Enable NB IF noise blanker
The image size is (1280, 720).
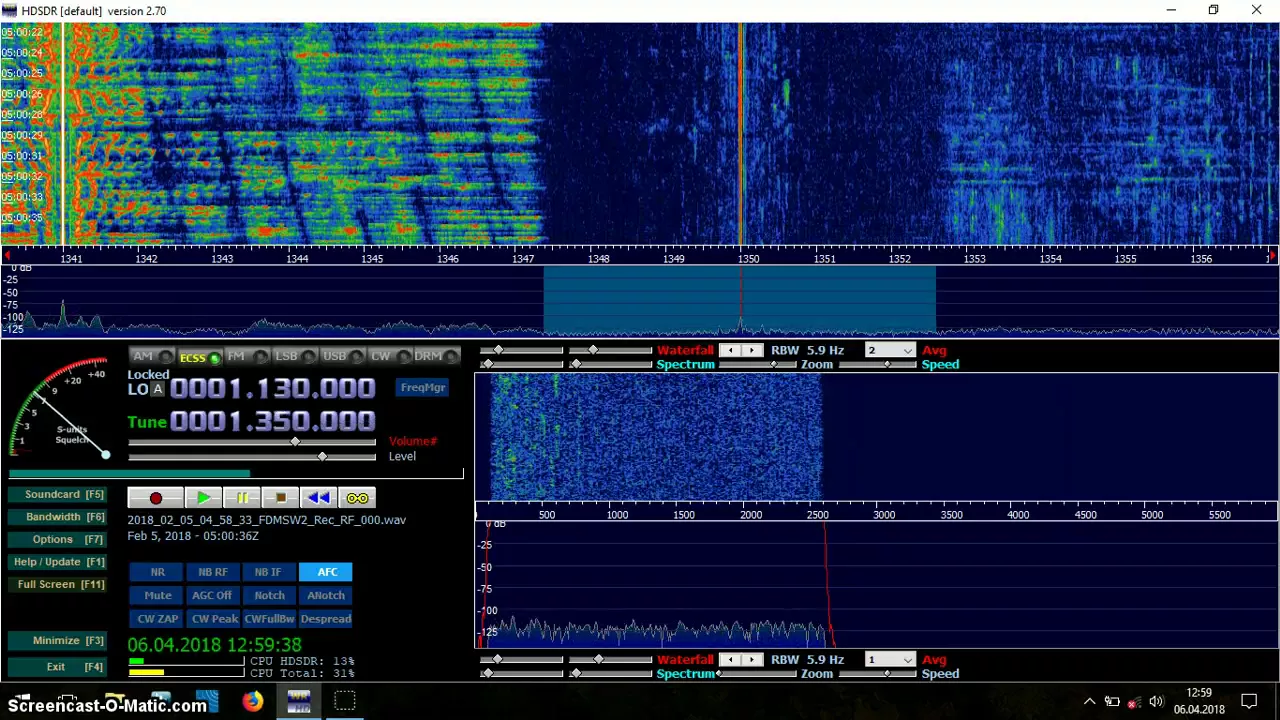click(268, 572)
